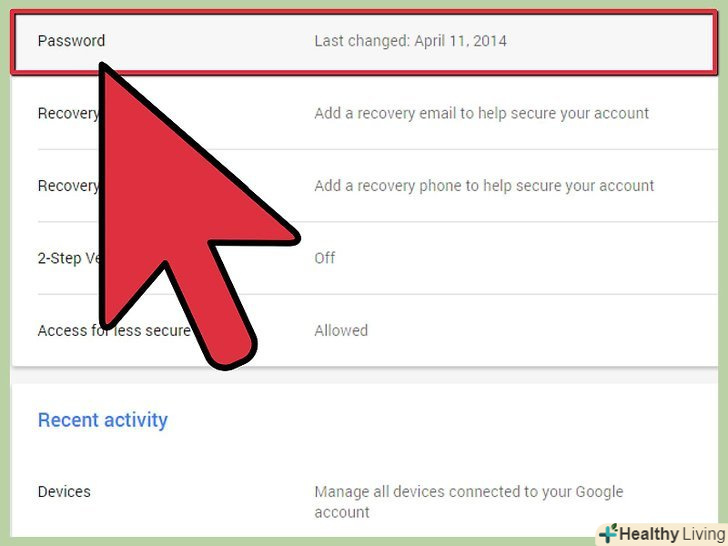Click the Healthy Living leaf-cross logo icon
This screenshot has width=728, height=546.
click(x=609, y=533)
